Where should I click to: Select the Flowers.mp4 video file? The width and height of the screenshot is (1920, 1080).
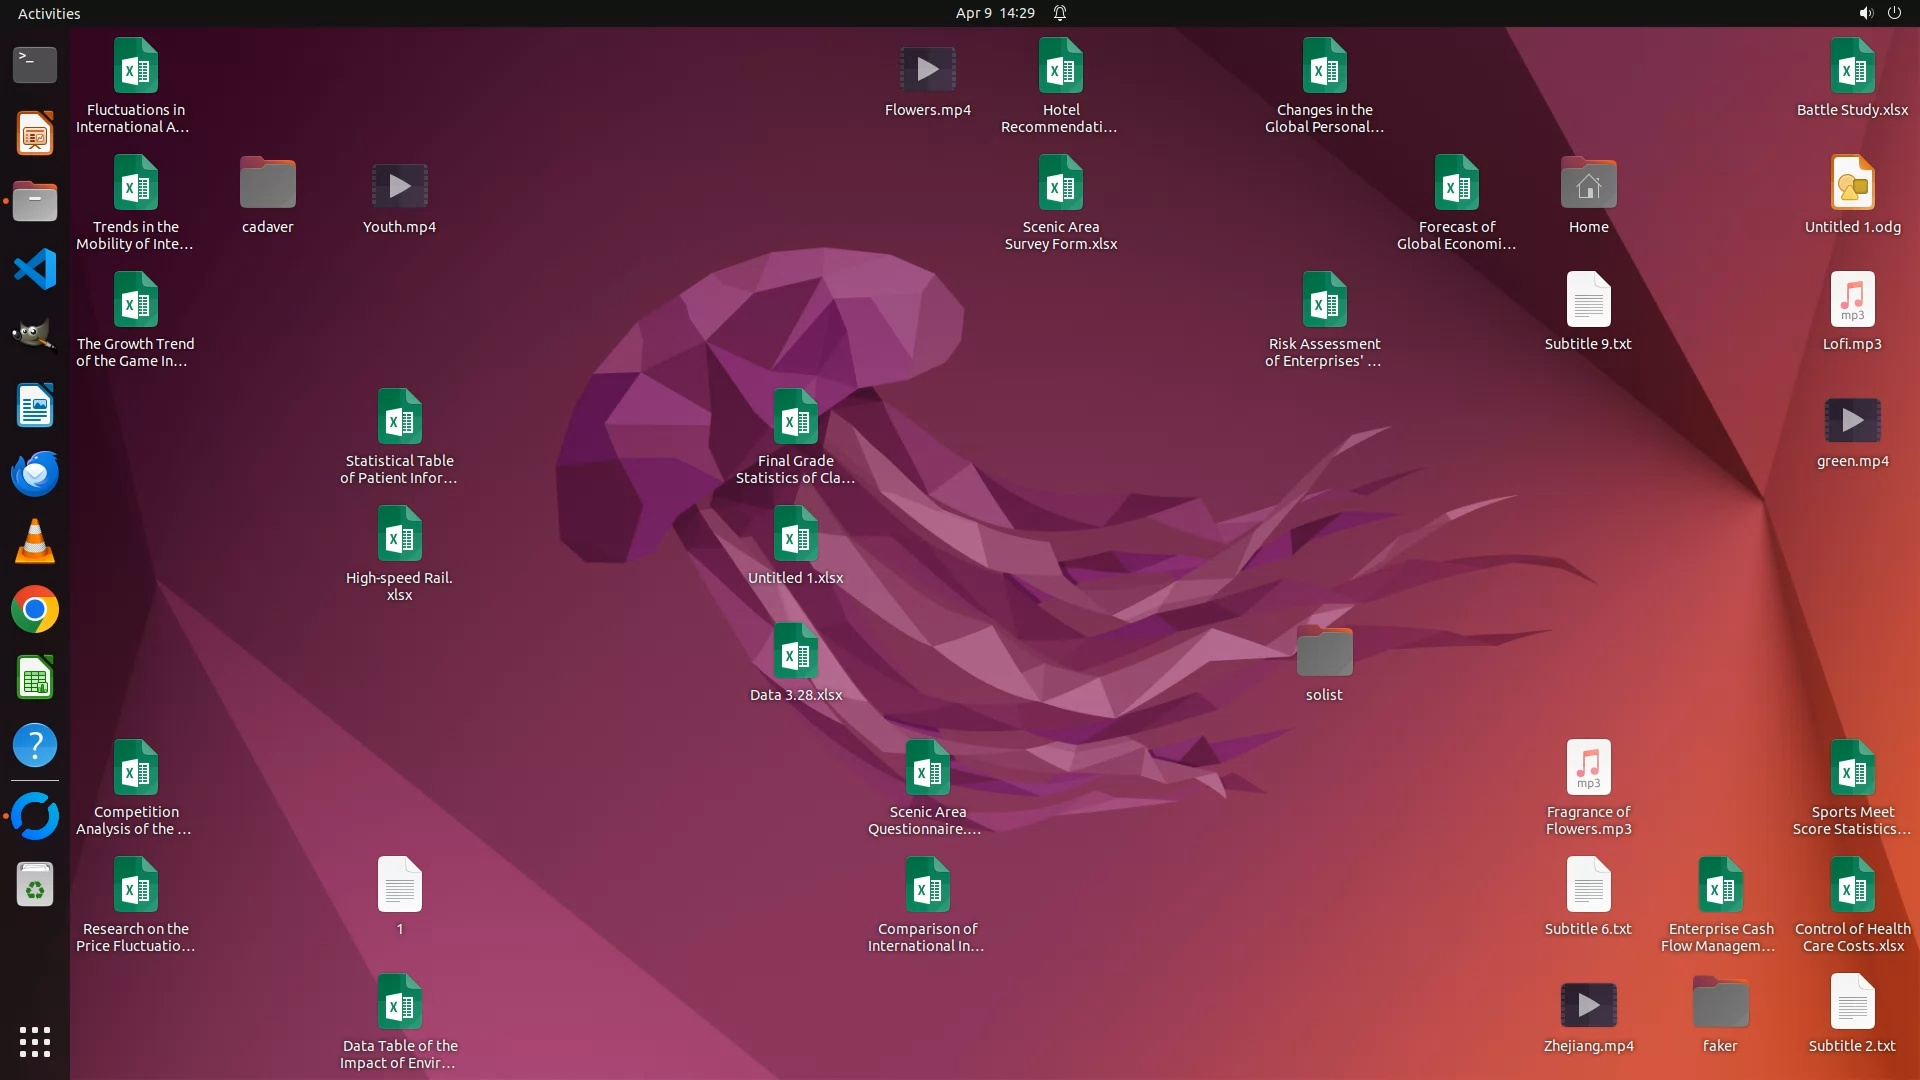[x=927, y=70]
